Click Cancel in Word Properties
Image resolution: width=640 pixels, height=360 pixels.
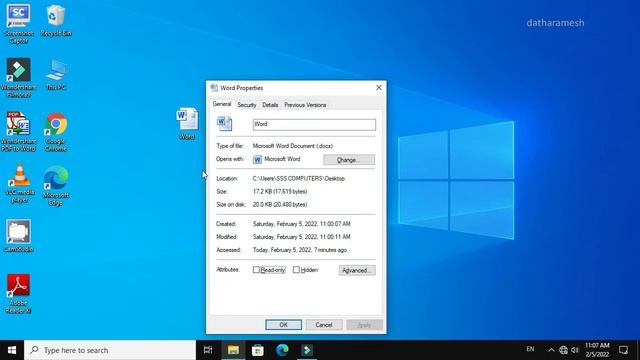[x=324, y=325]
